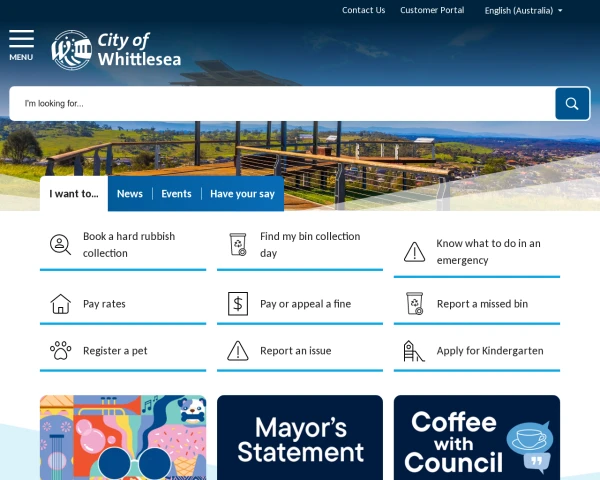Open the hamburger MENU icon
The image size is (600, 480).
(21, 45)
